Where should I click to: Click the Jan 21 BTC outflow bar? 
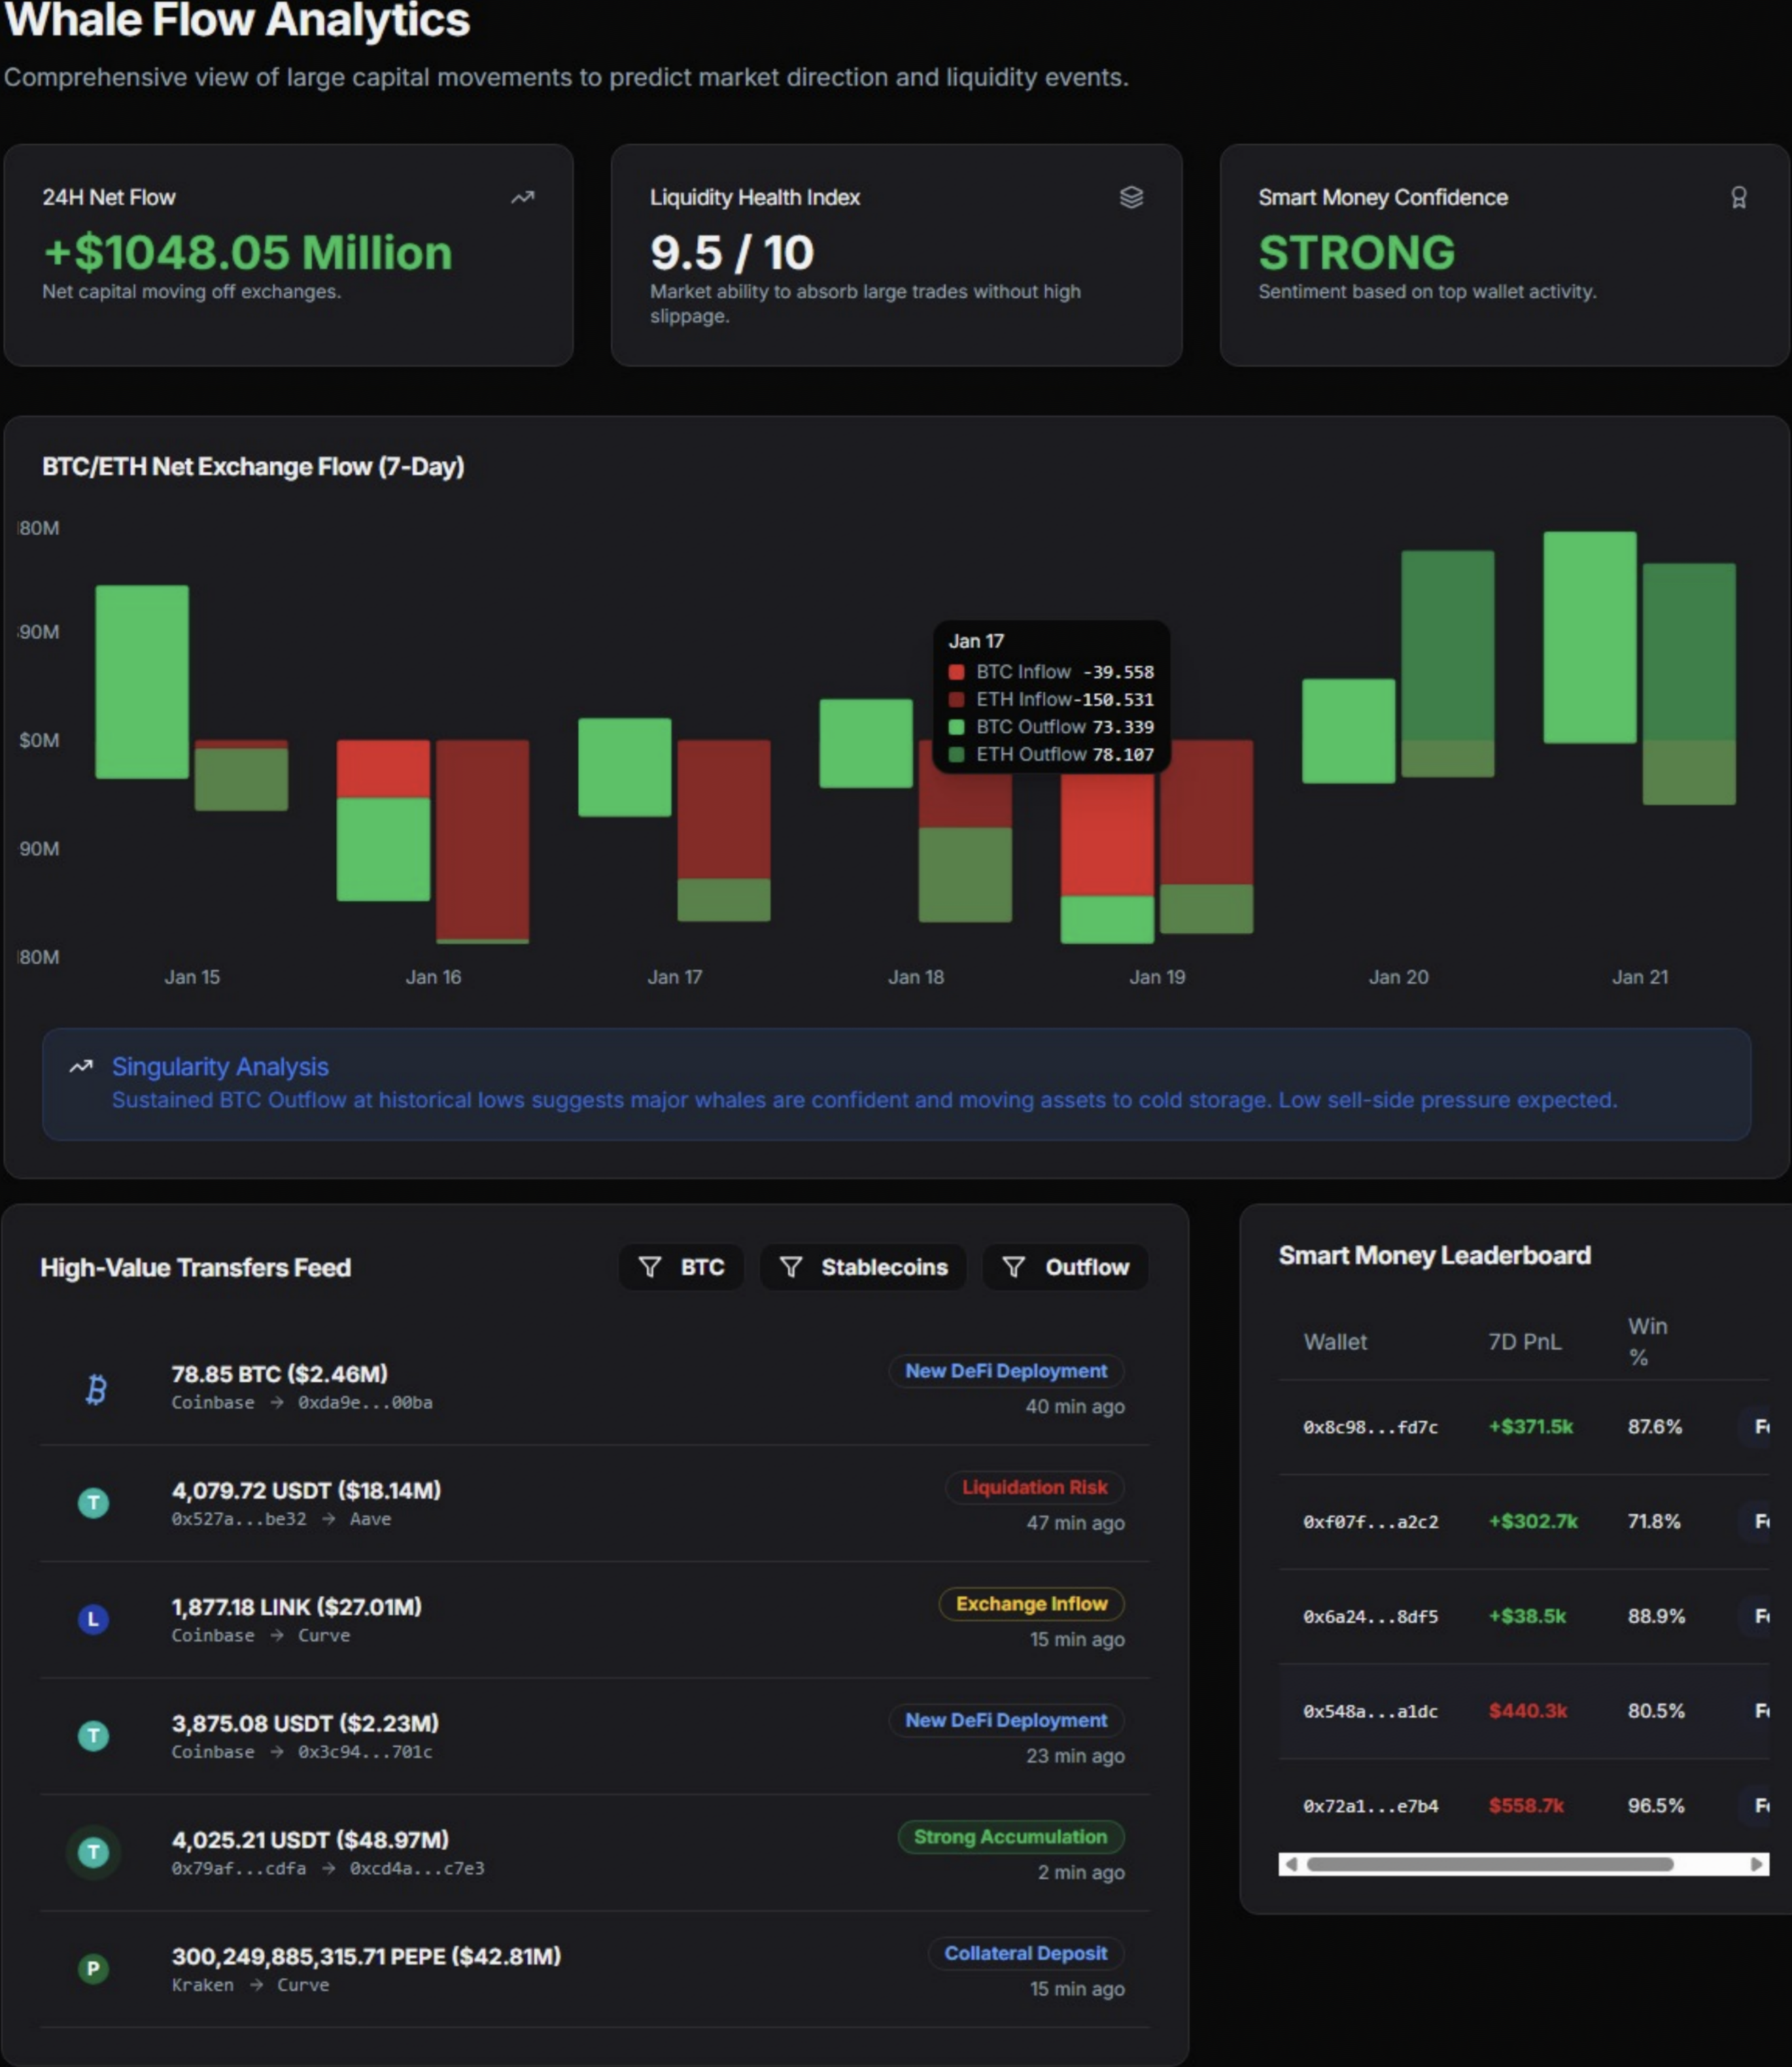click(1589, 637)
